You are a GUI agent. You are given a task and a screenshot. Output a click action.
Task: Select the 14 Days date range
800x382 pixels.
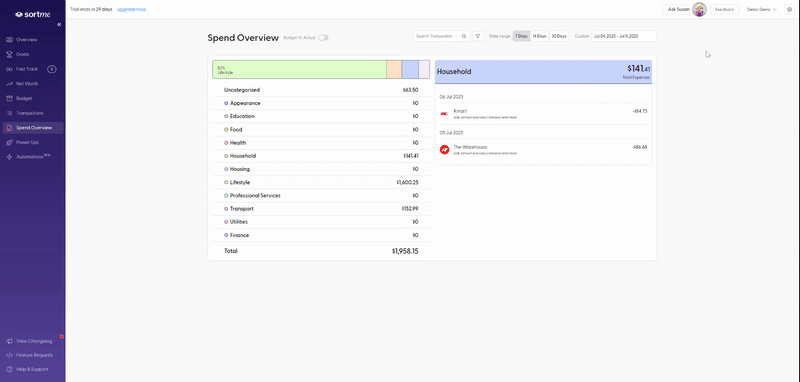(540, 36)
